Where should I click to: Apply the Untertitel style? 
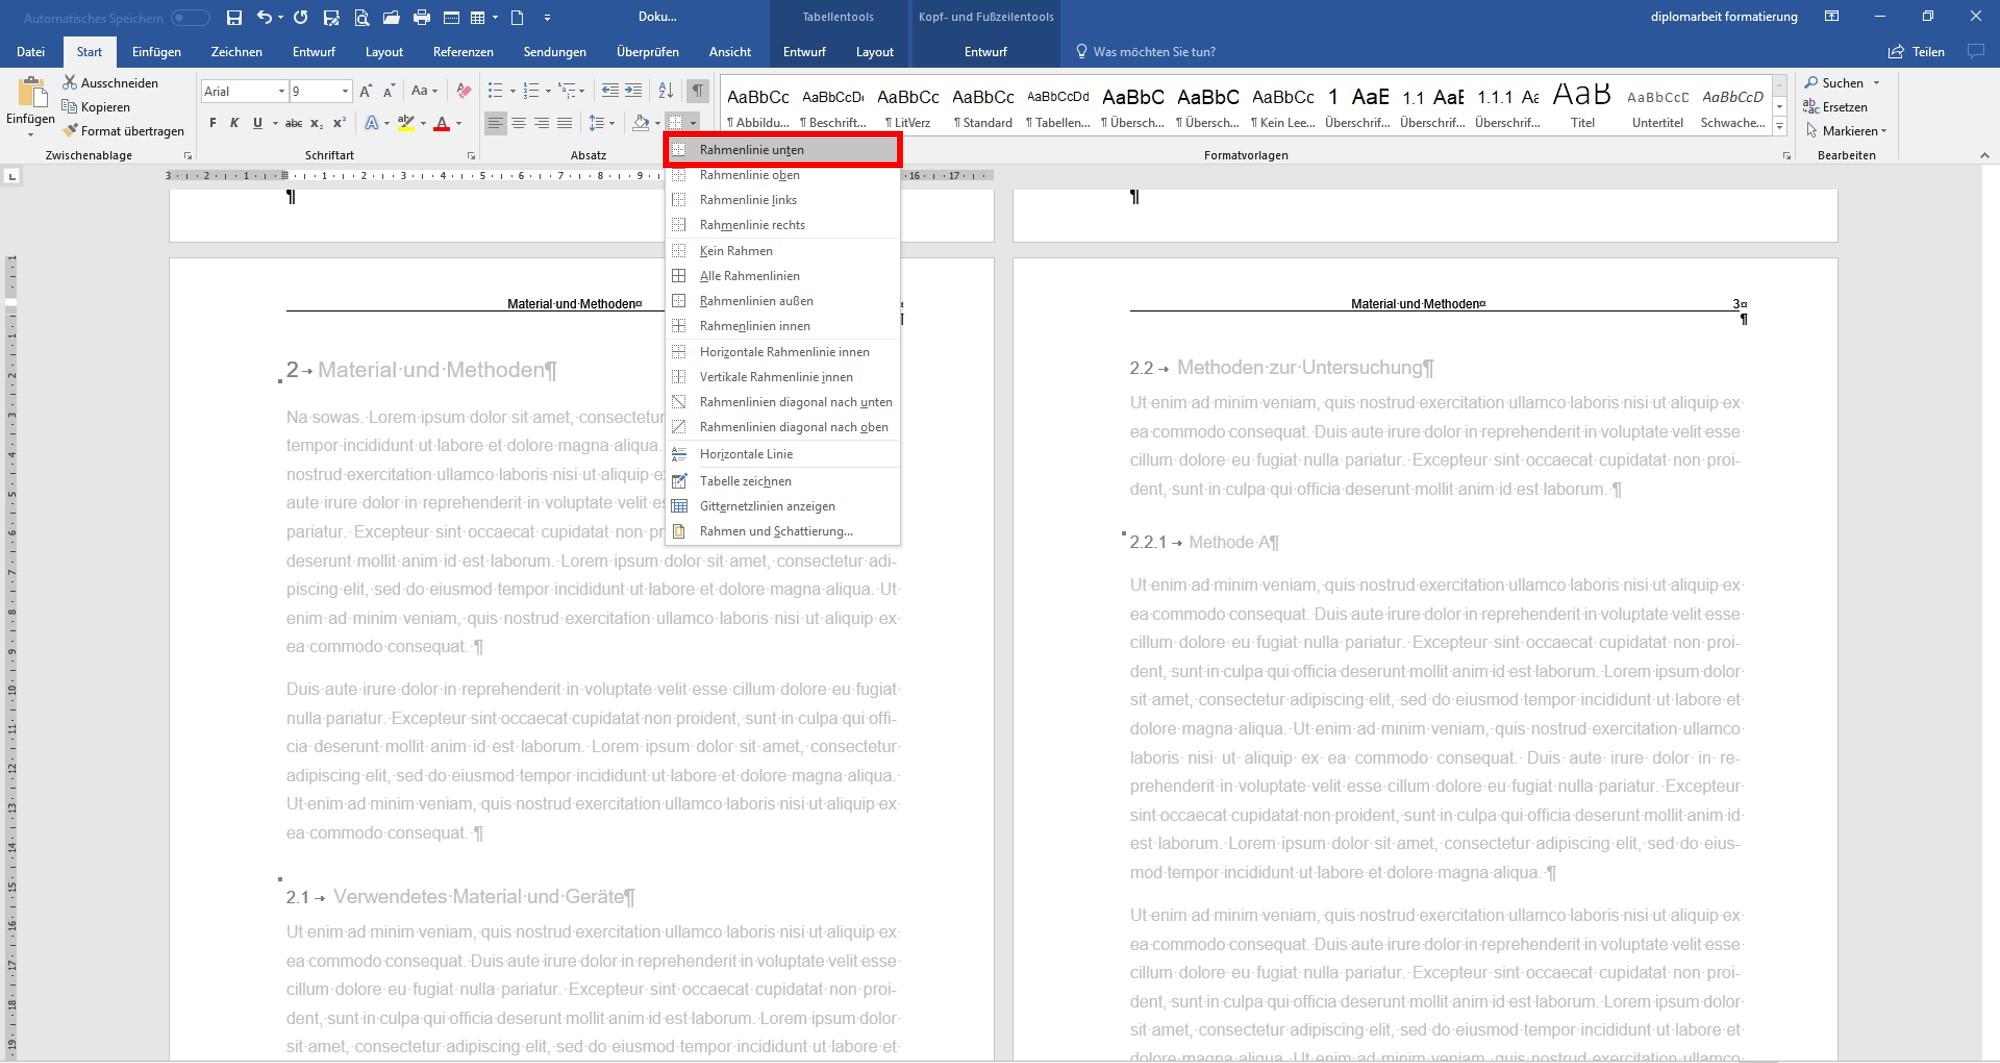(x=1657, y=105)
